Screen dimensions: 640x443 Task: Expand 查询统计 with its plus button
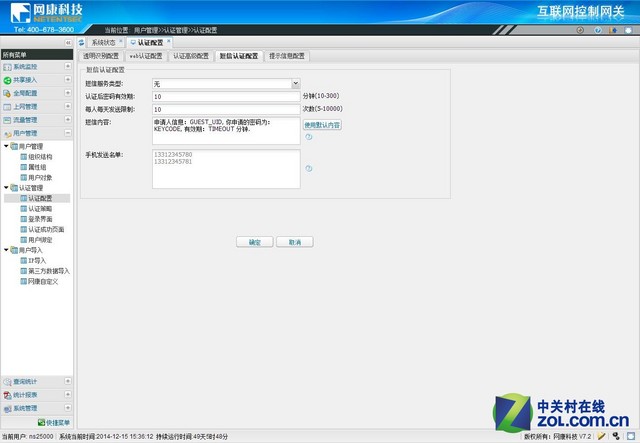point(68,381)
